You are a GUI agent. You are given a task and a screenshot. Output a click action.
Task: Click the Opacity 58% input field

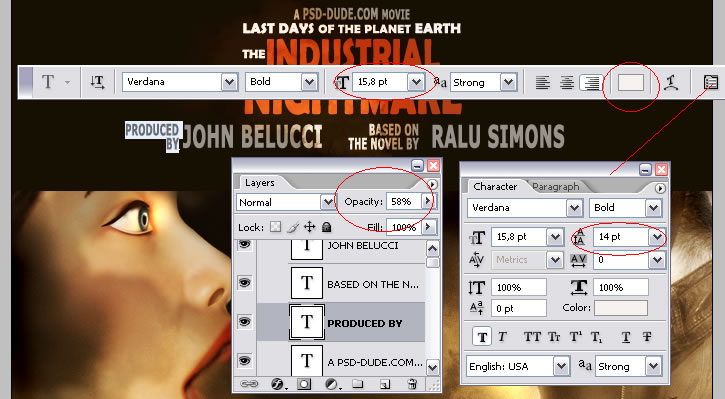coord(404,202)
